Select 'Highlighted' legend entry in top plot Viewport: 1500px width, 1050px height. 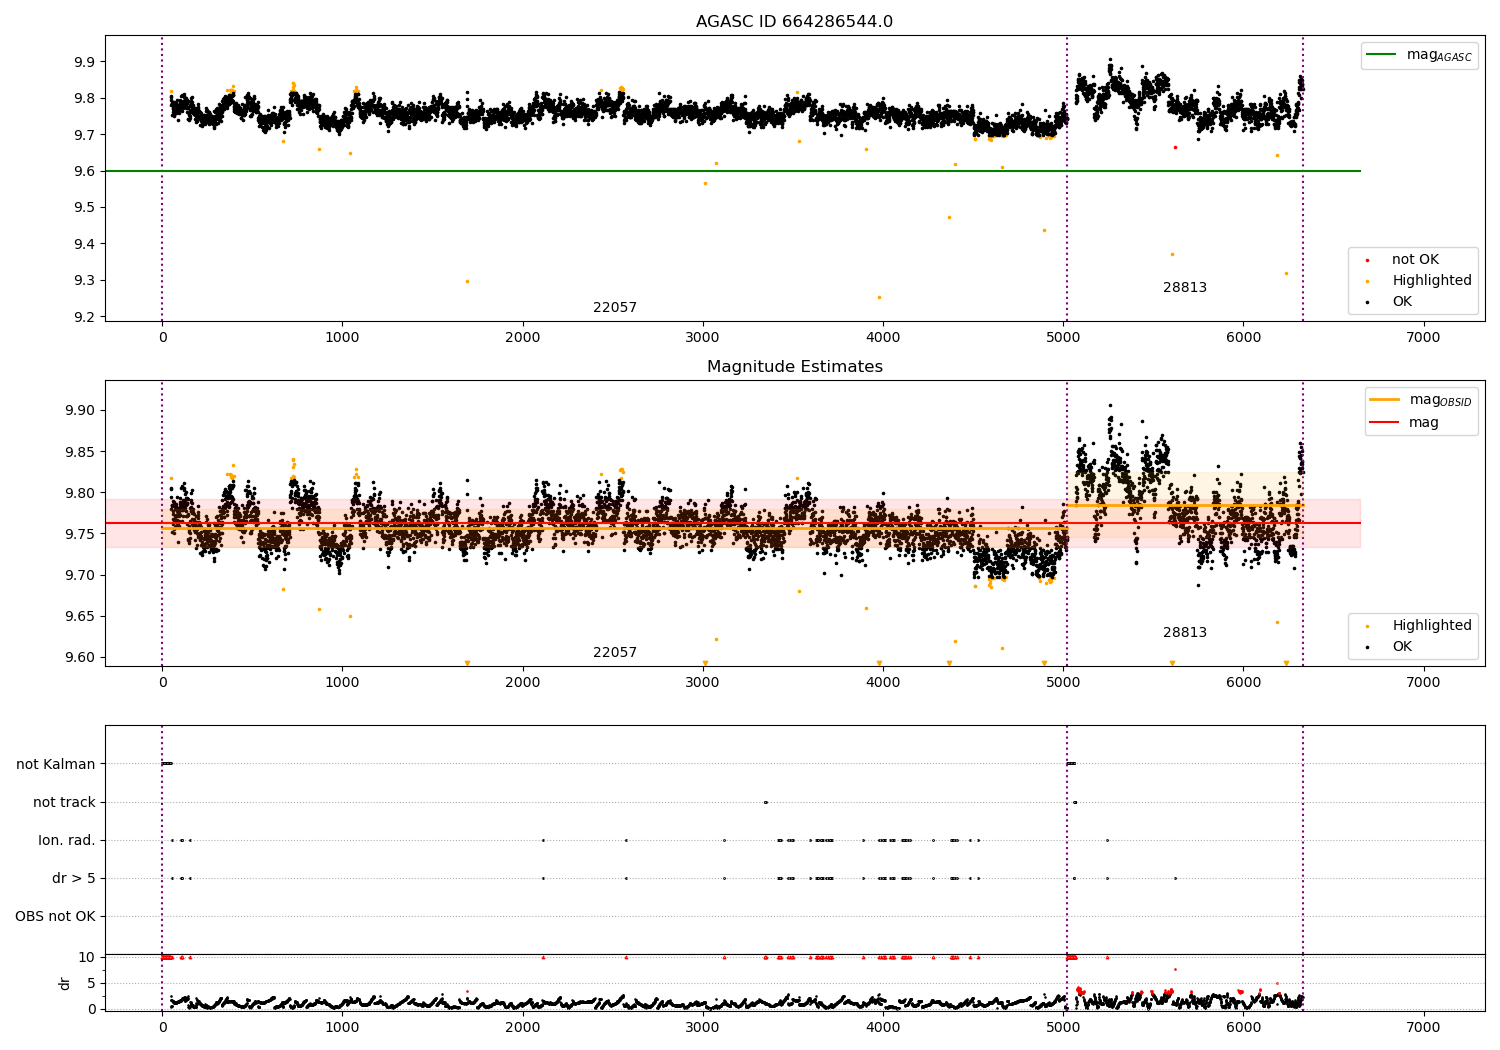click(x=1432, y=281)
